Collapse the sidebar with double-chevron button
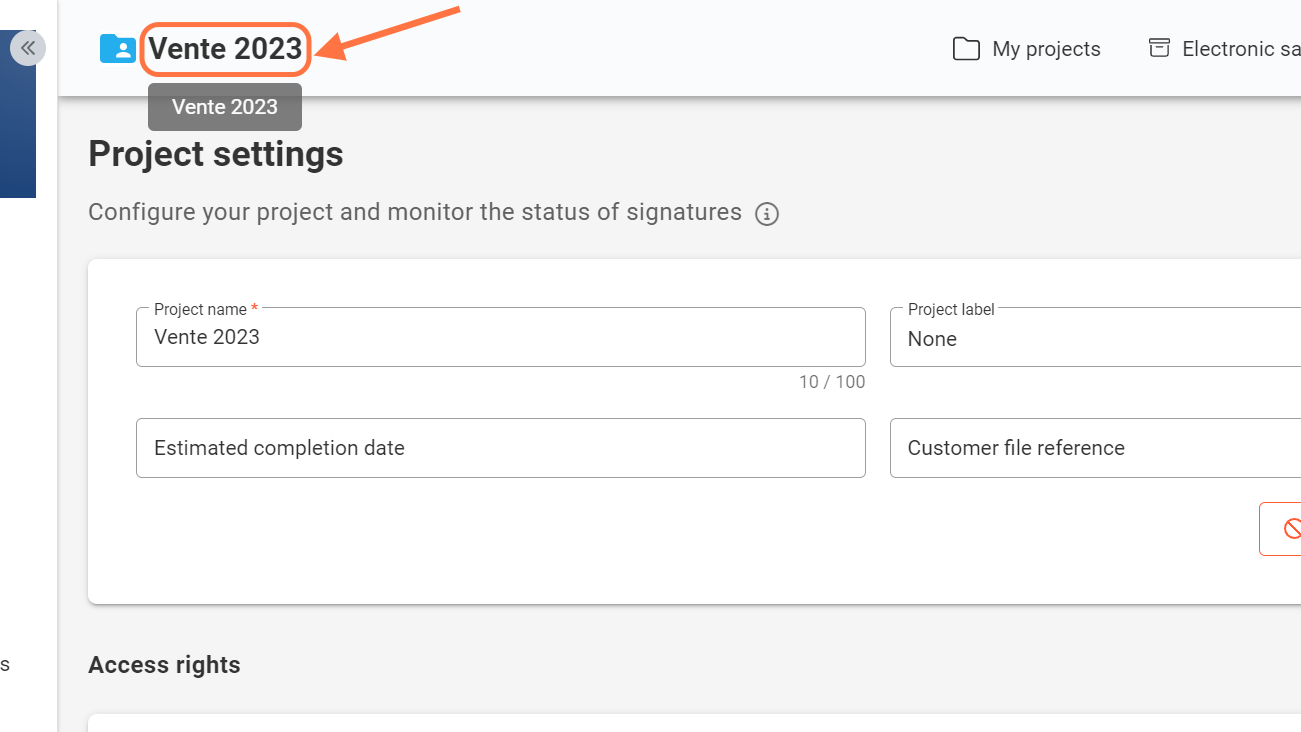This screenshot has width=1301, height=732. coord(28,48)
